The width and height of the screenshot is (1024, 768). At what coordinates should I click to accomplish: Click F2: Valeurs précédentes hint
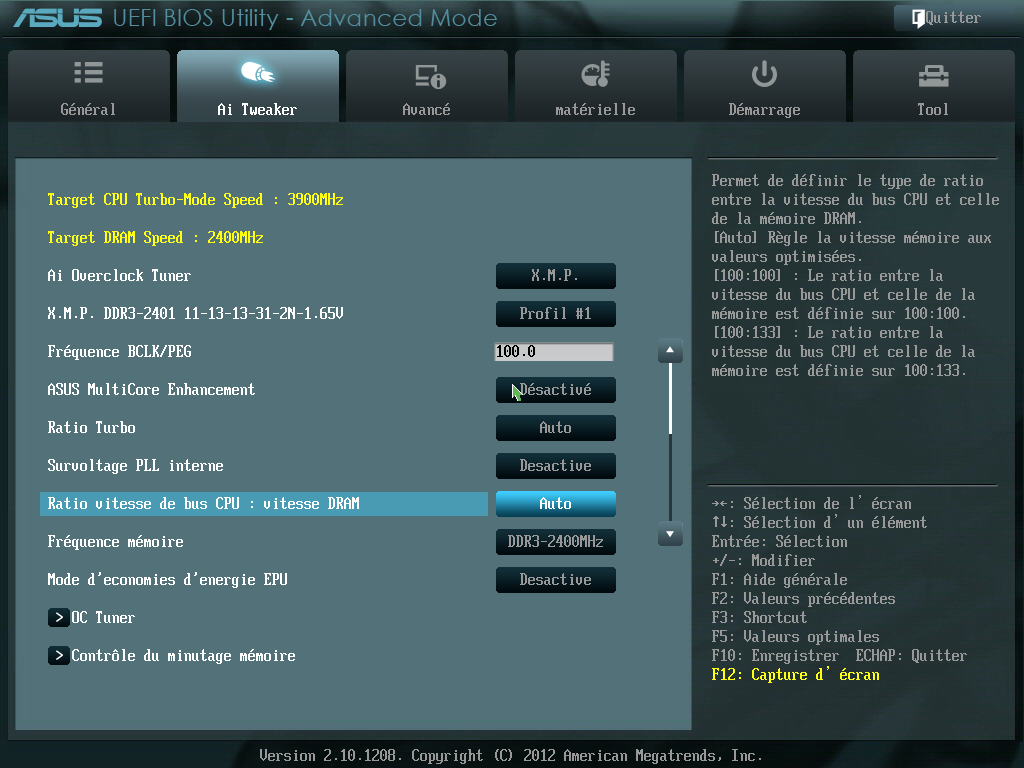pos(803,599)
